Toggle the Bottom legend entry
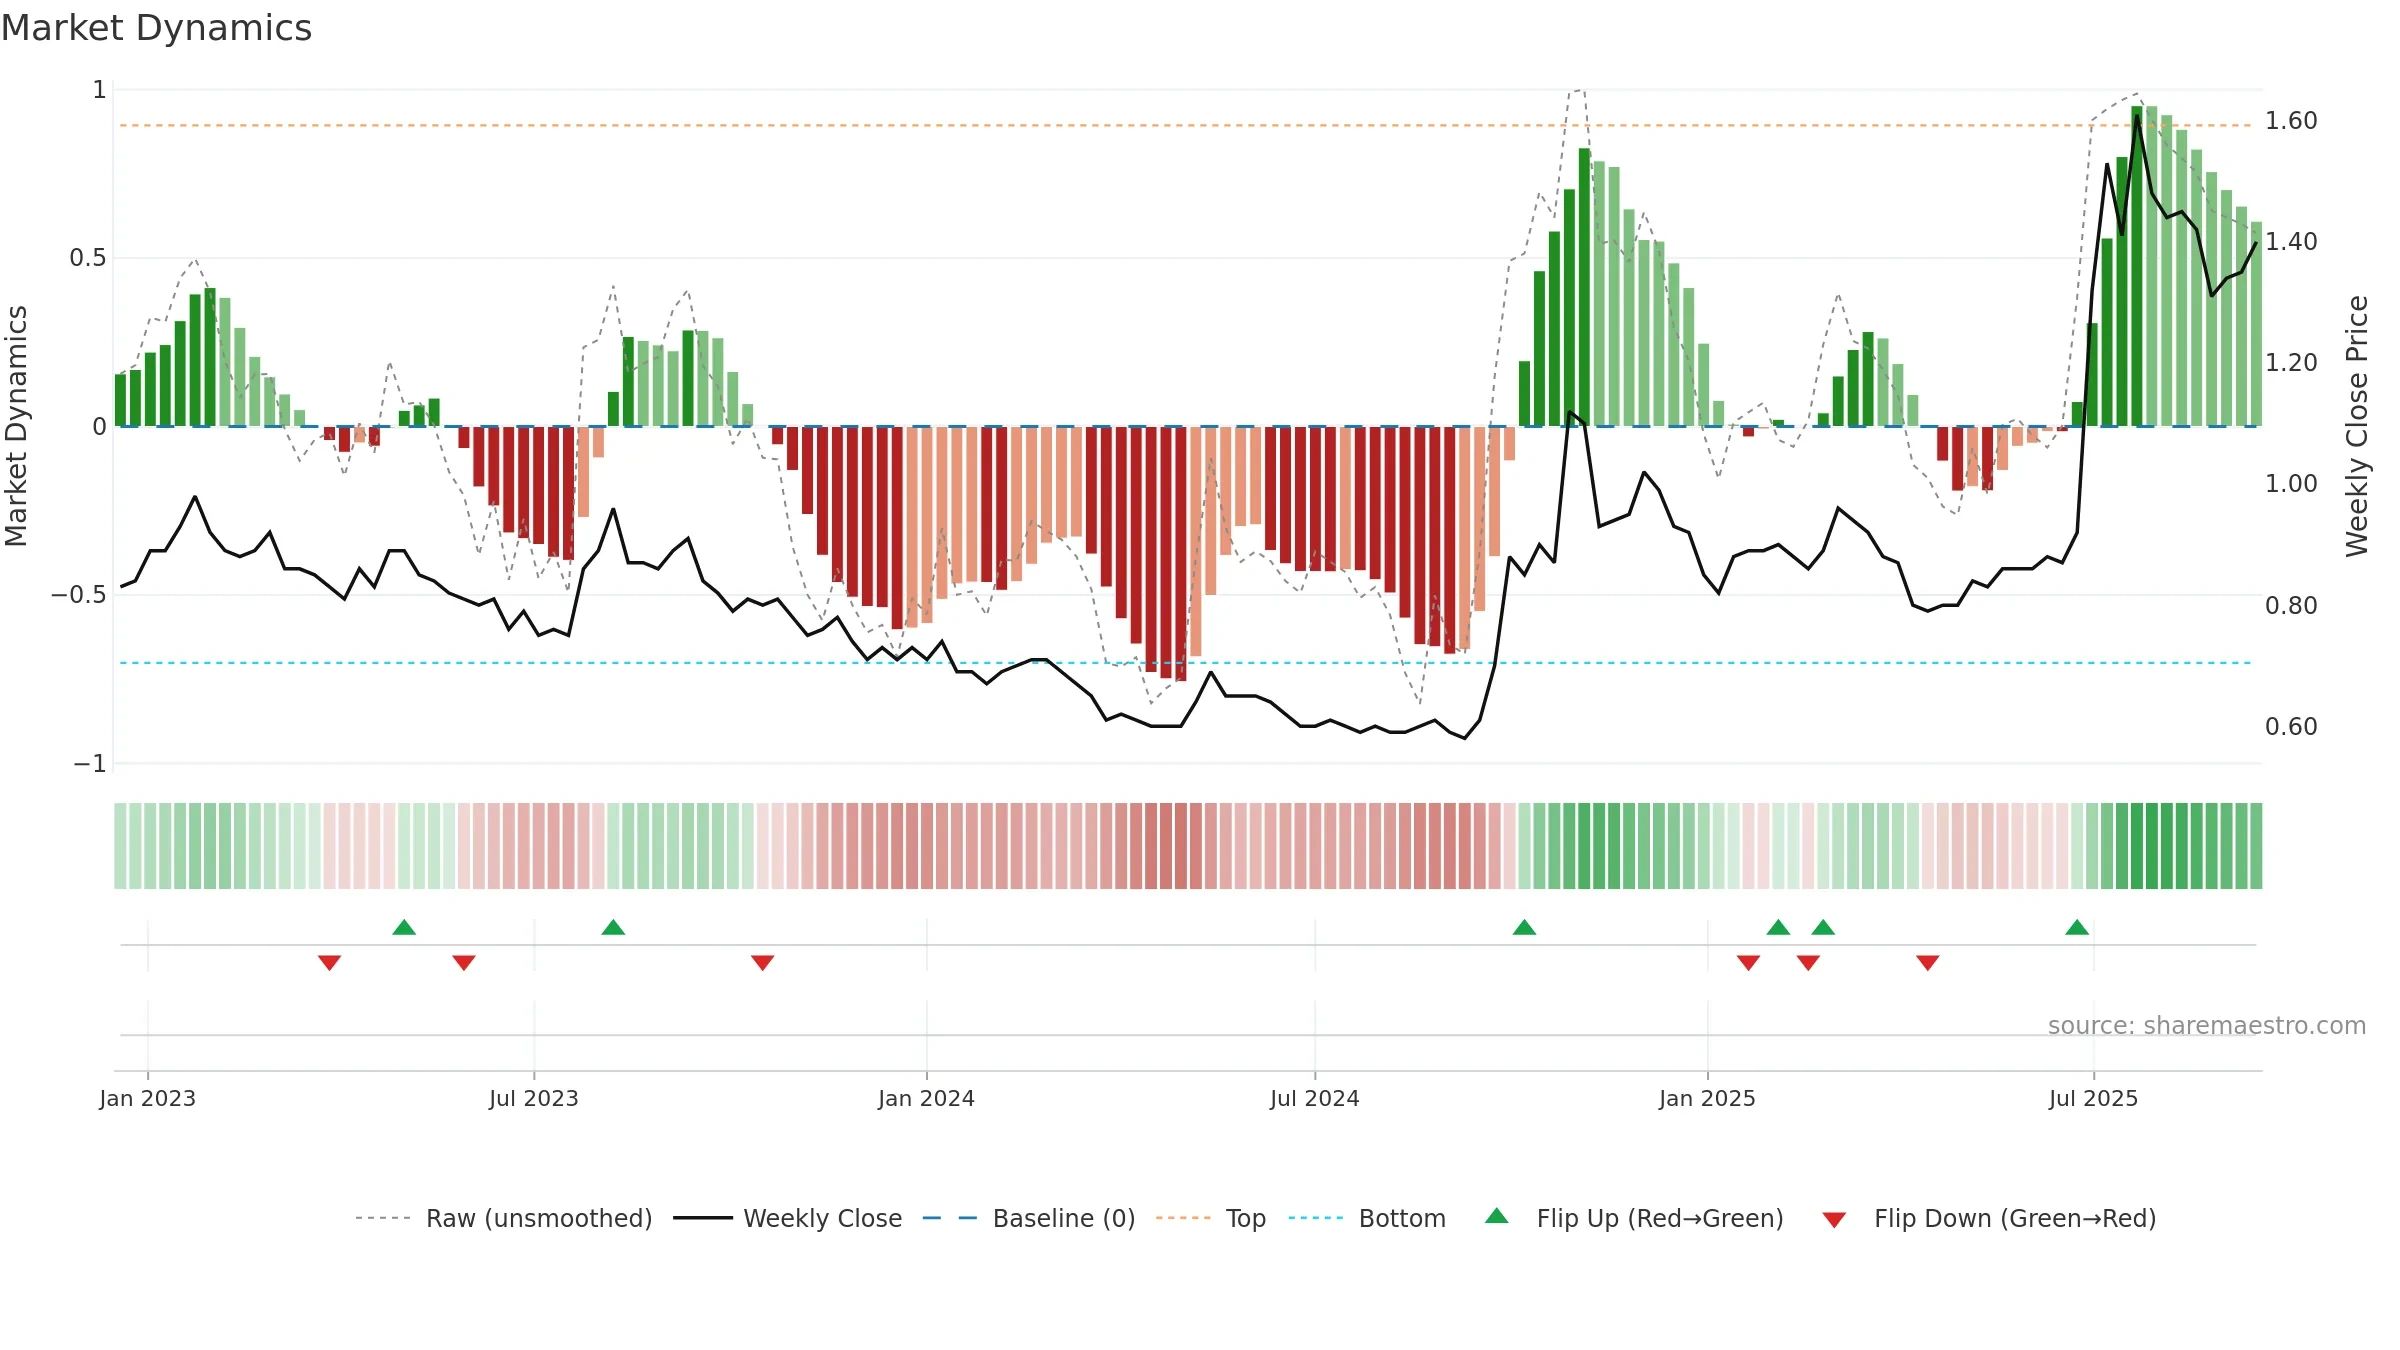Image resolution: width=2400 pixels, height=1350 pixels. pos(1367,1218)
